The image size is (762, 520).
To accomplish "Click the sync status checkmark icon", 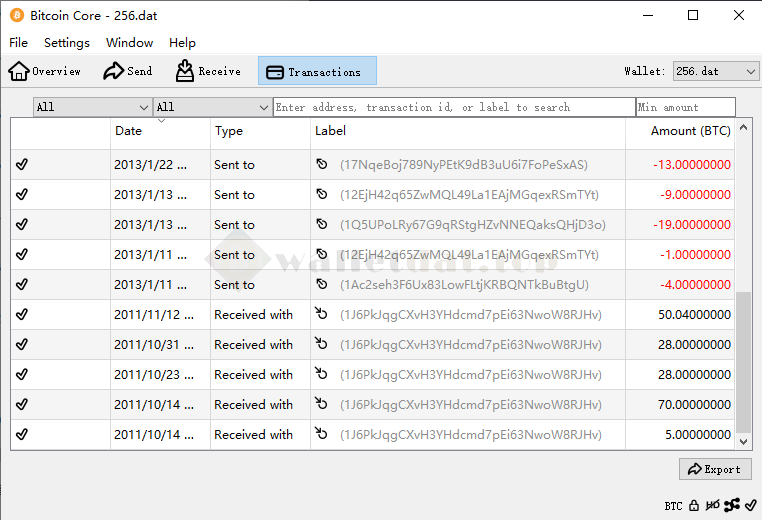I will pos(752,506).
